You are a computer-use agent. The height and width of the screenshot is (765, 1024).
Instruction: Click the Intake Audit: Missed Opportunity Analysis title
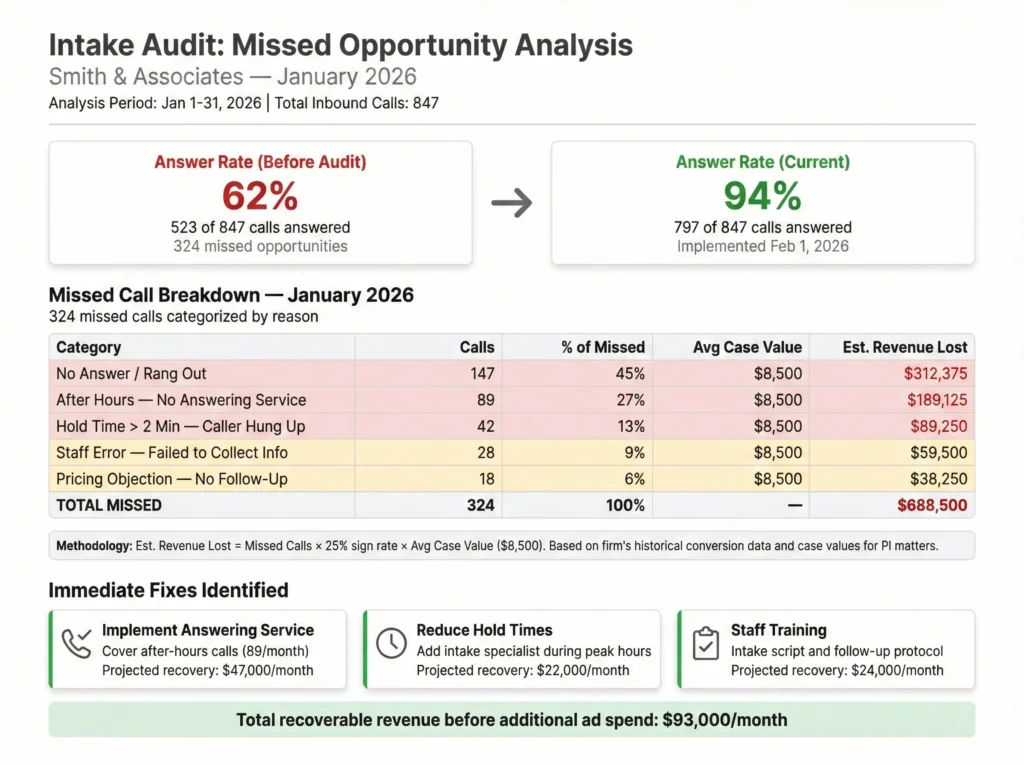click(x=340, y=45)
